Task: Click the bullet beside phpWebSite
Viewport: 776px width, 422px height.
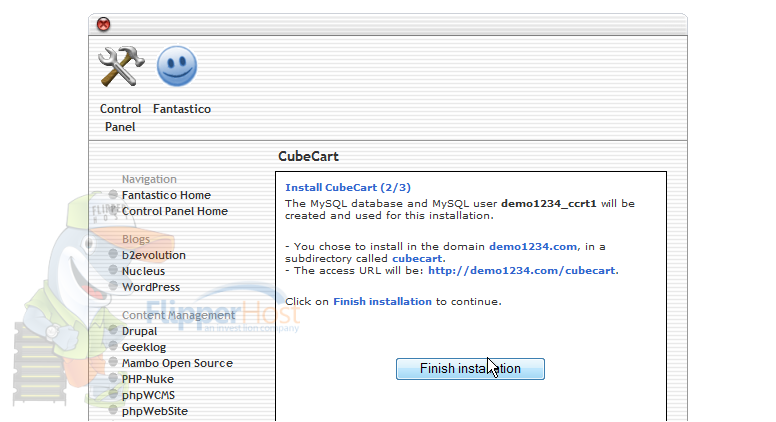Action: pos(113,410)
